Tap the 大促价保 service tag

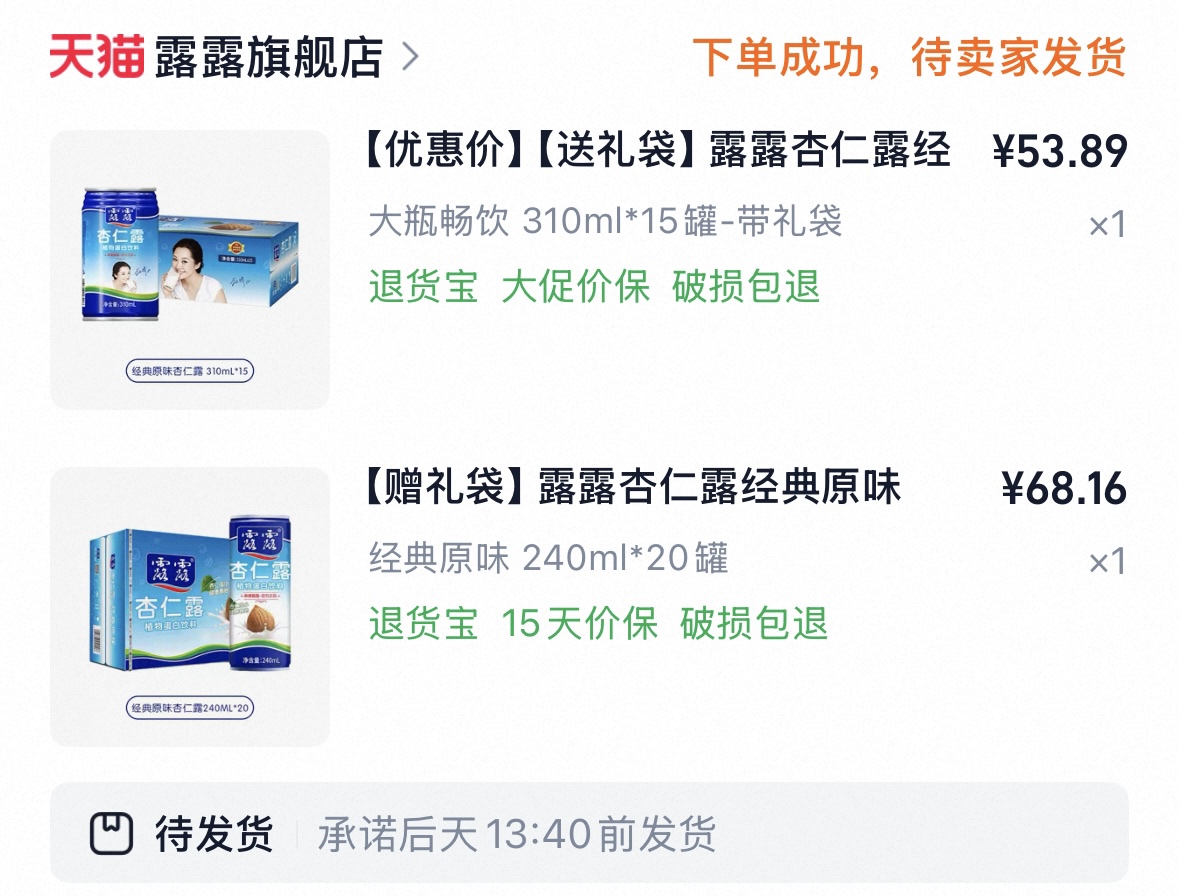(x=575, y=286)
